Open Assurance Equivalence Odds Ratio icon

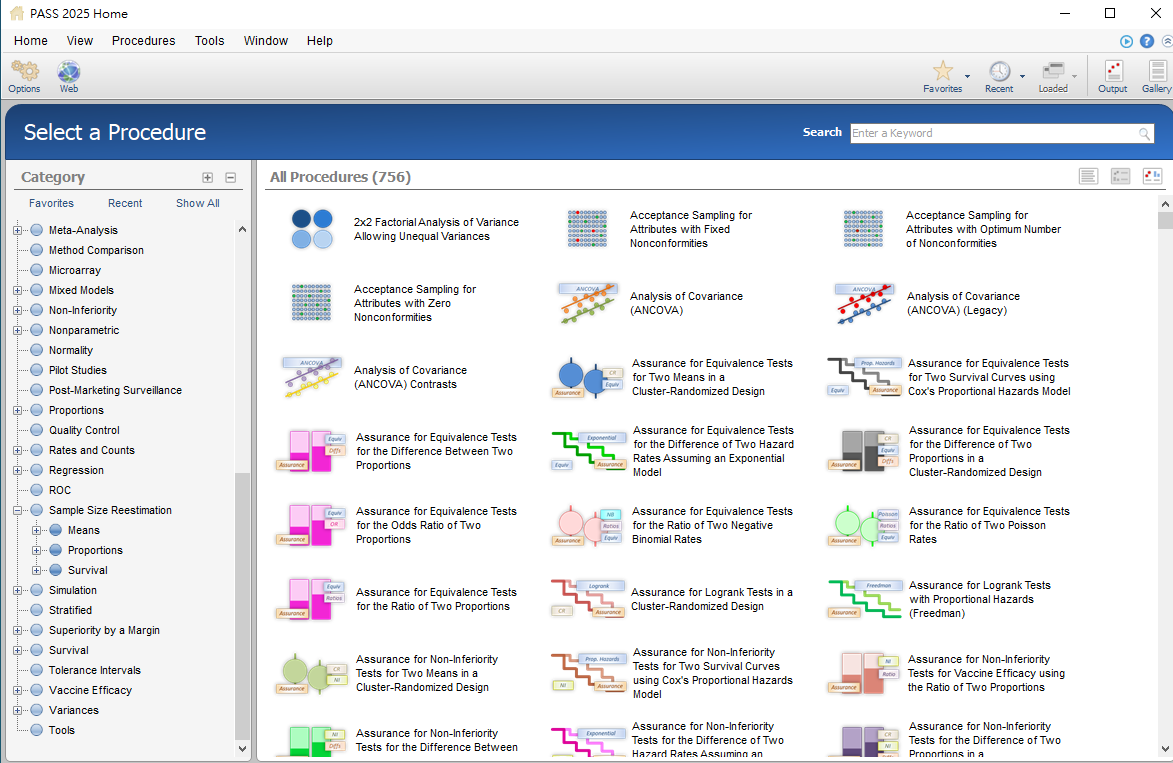[x=312, y=525]
